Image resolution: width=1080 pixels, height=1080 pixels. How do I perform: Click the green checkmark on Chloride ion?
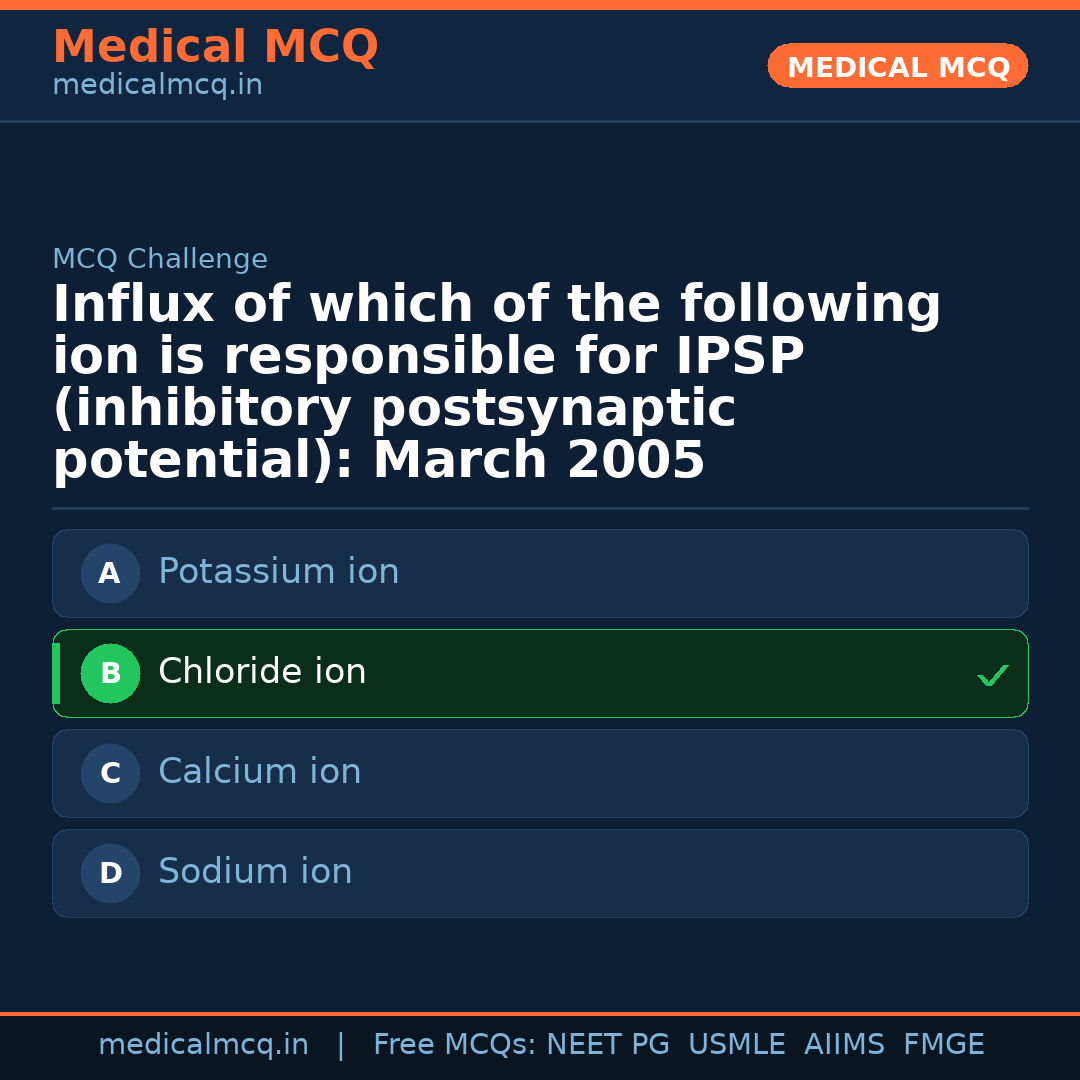(x=992, y=676)
